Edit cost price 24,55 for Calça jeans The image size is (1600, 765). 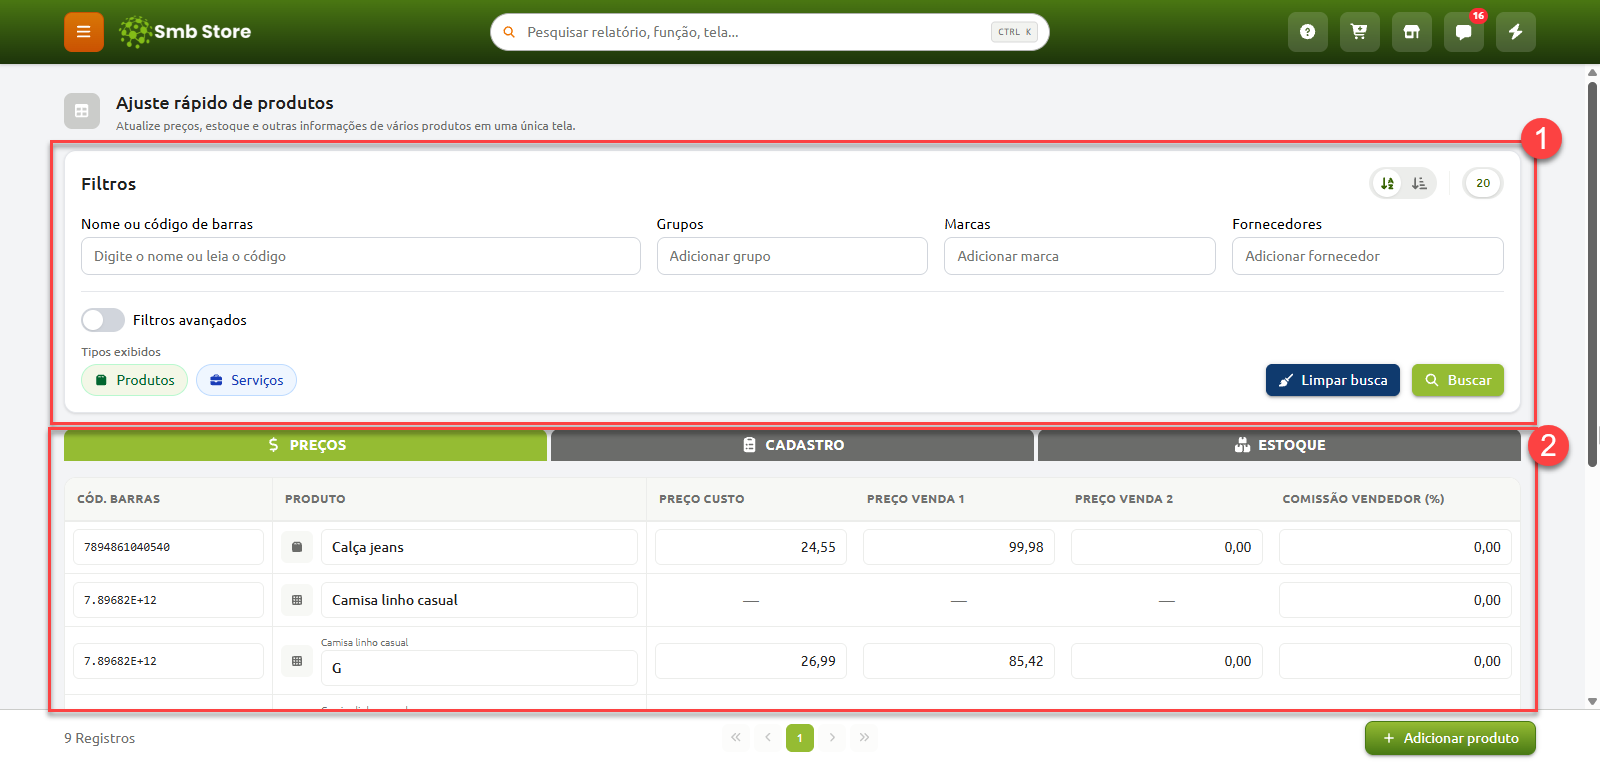coord(751,547)
